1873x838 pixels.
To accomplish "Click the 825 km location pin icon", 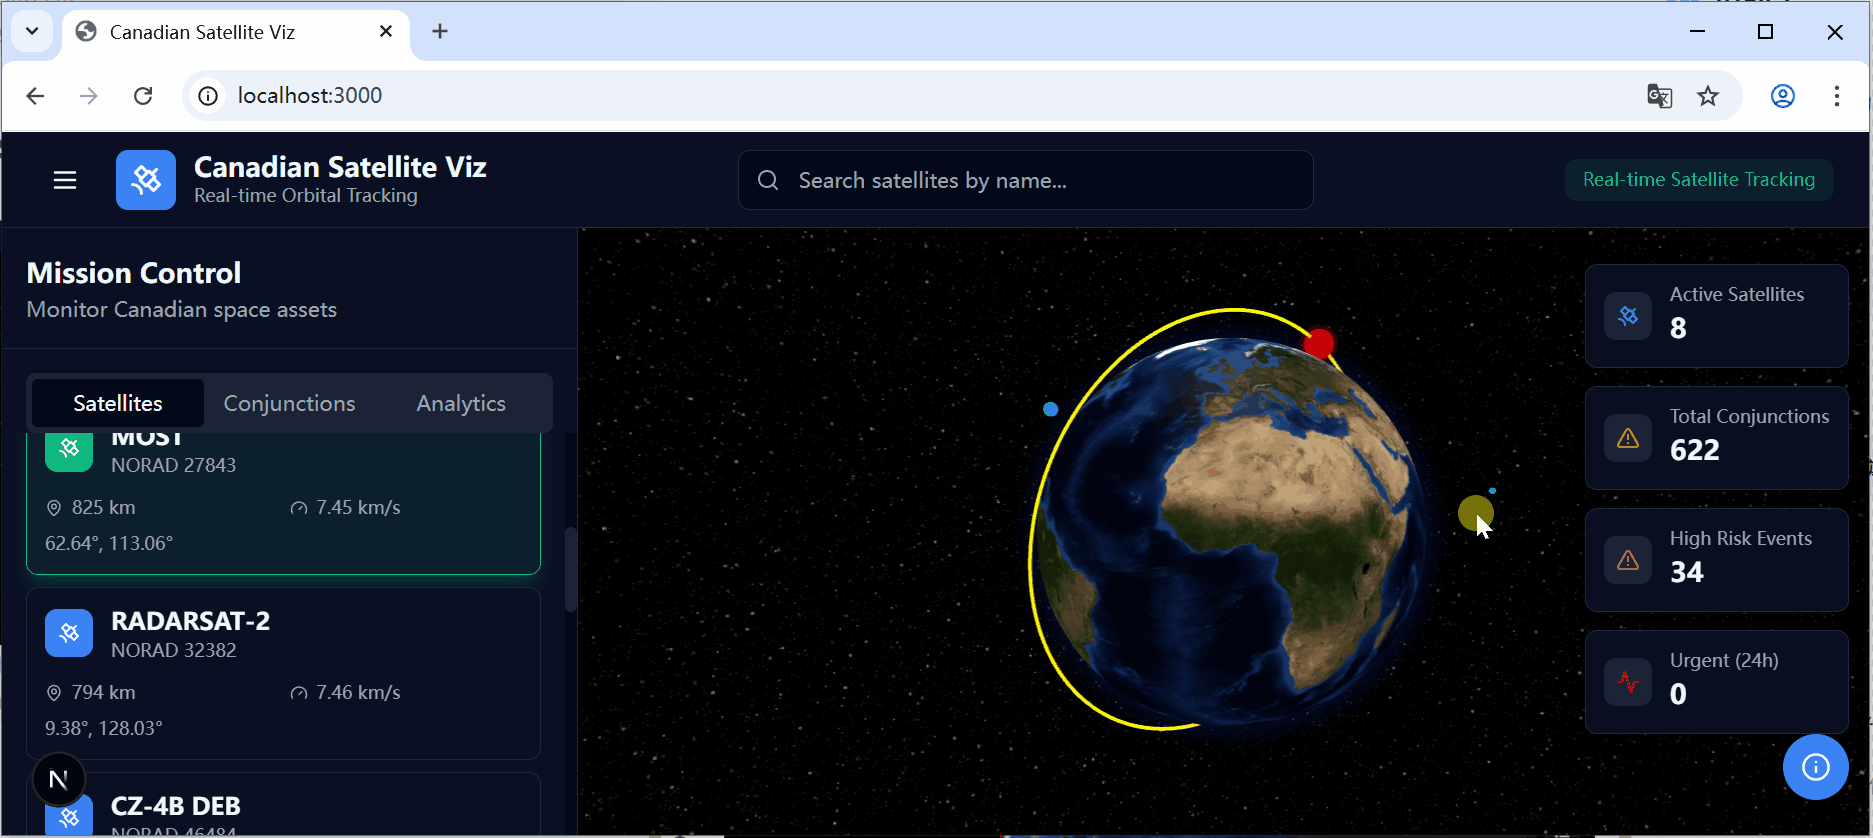I will tap(54, 508).
